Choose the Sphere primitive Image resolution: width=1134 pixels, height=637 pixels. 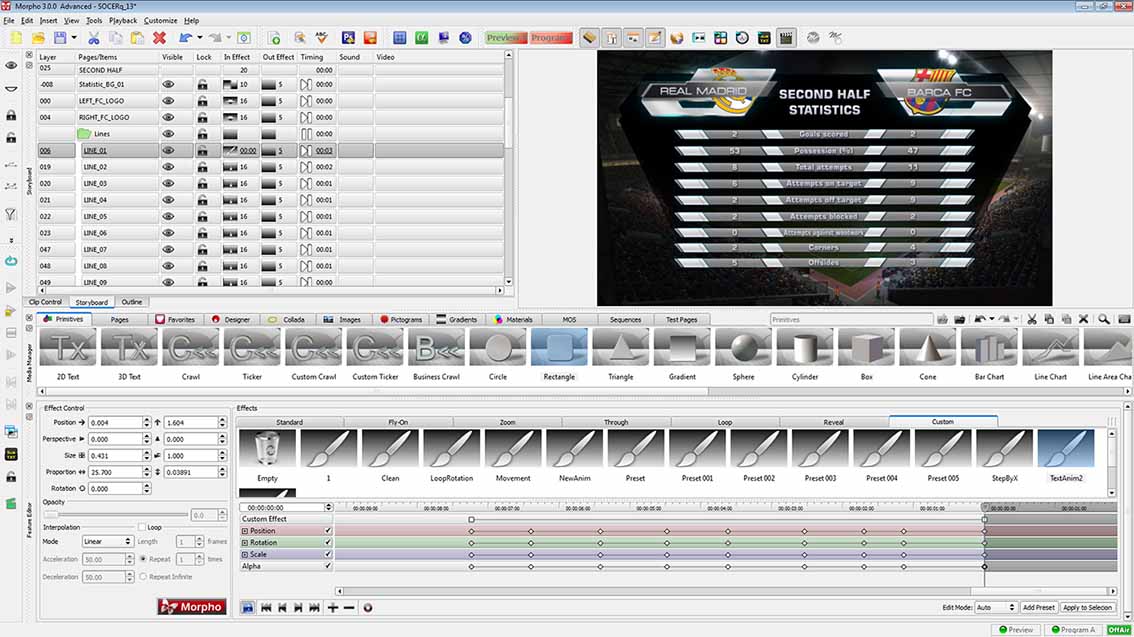pos(743,355)
